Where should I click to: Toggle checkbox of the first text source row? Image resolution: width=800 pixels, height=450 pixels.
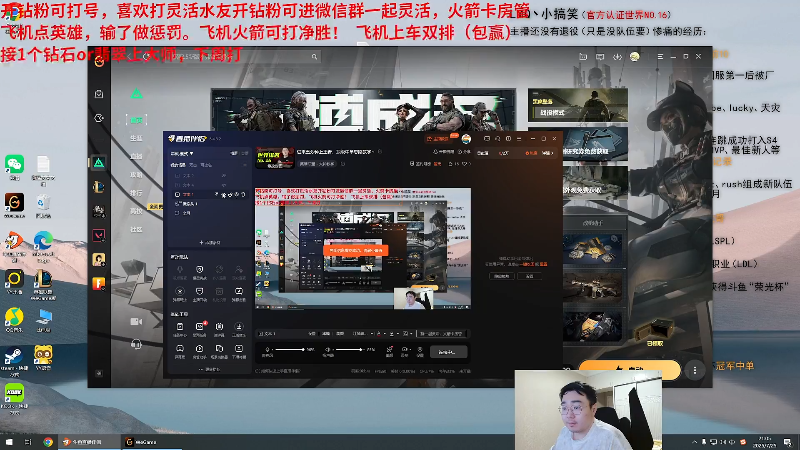177,176
